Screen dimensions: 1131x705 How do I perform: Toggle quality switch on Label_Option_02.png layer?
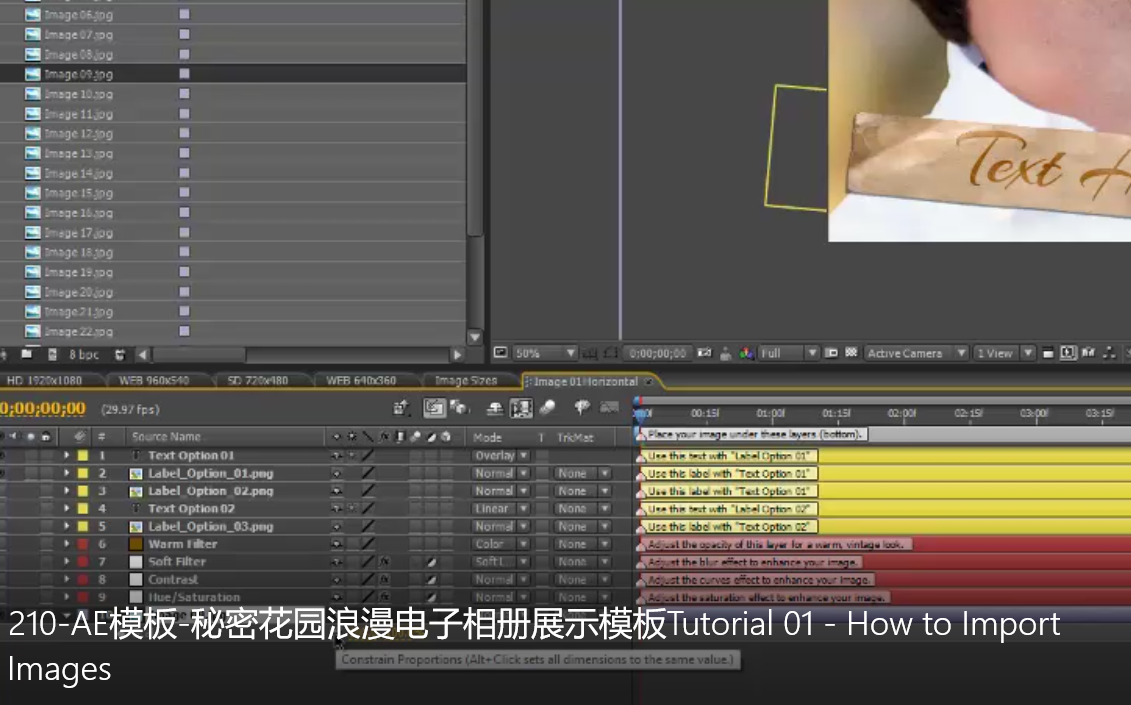368,491
